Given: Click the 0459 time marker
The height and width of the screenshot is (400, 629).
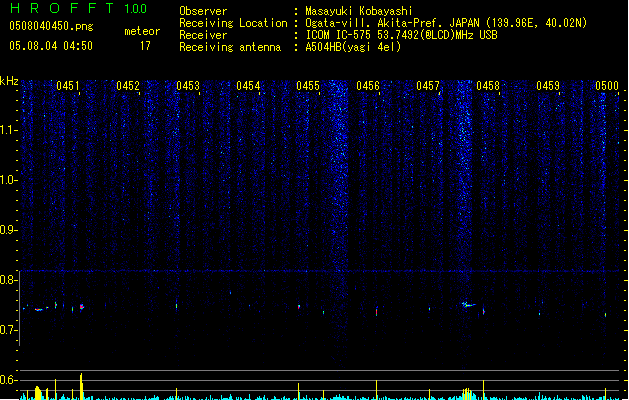Looking at the screenshot, I should [x=548, y=85].
